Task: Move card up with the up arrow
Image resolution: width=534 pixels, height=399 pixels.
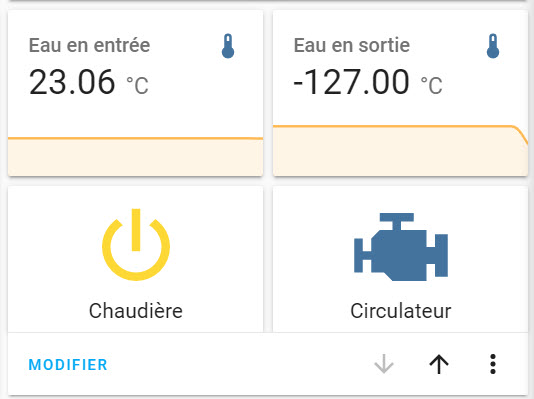Action: click(x=439, y=364)
